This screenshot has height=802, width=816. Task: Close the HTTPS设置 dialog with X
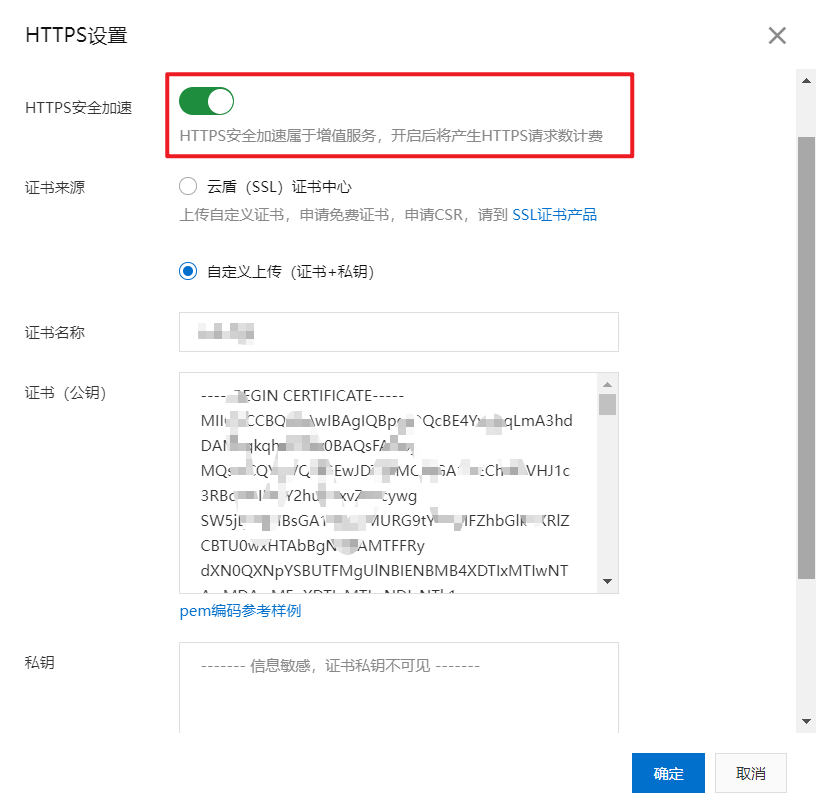click(x=777, y=36)
